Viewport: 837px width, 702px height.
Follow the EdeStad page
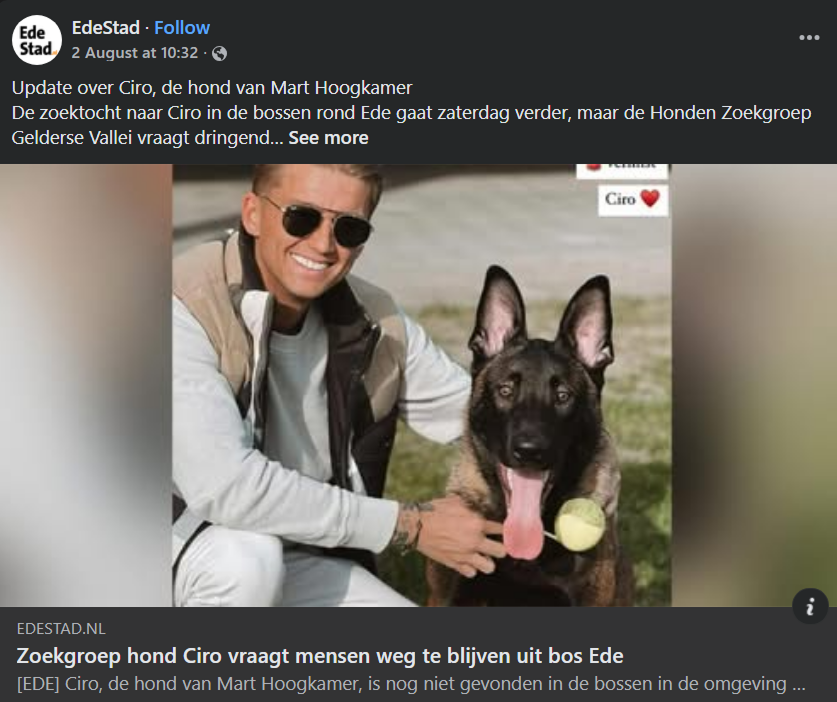[x=182, y=28]
